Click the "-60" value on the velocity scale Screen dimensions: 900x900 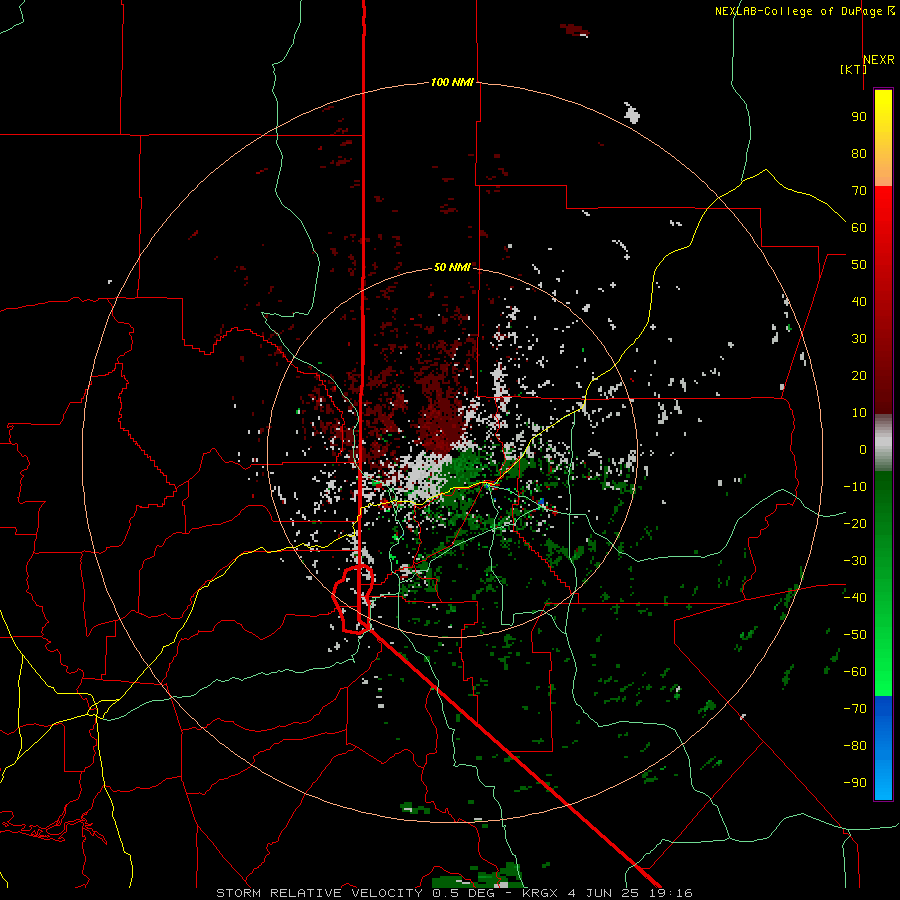tap(855, 672)
